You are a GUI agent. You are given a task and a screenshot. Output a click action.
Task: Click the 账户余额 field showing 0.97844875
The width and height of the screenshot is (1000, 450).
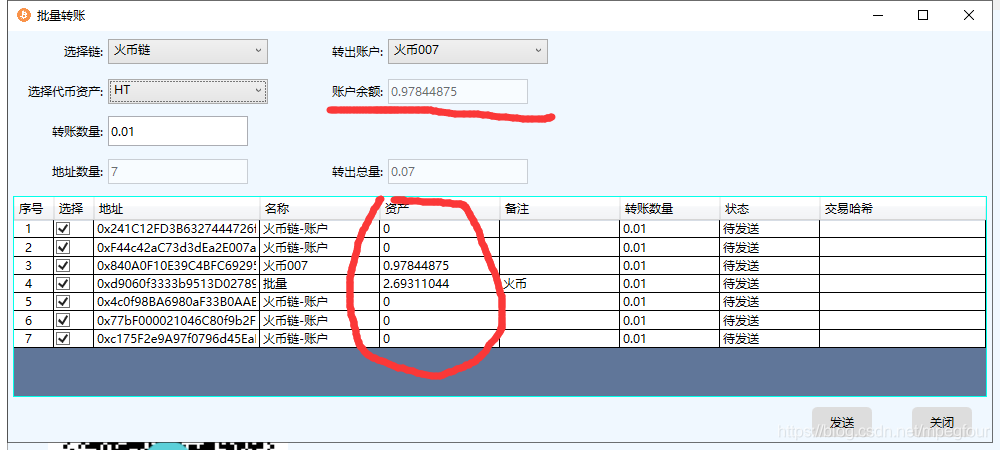click(x=458, y=91)
